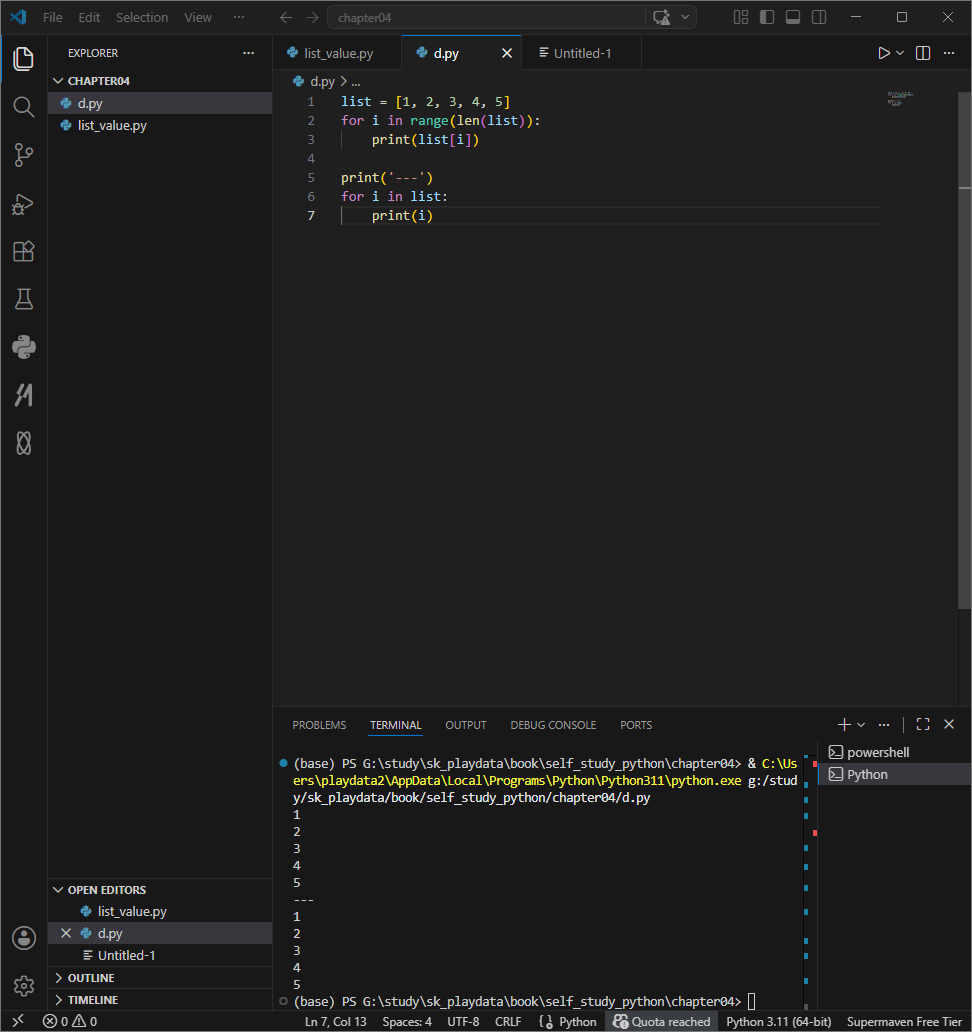972x1032 pixels.
Task: Collapse the CHAPTER04 folder section
Action: tap(159, 81)
